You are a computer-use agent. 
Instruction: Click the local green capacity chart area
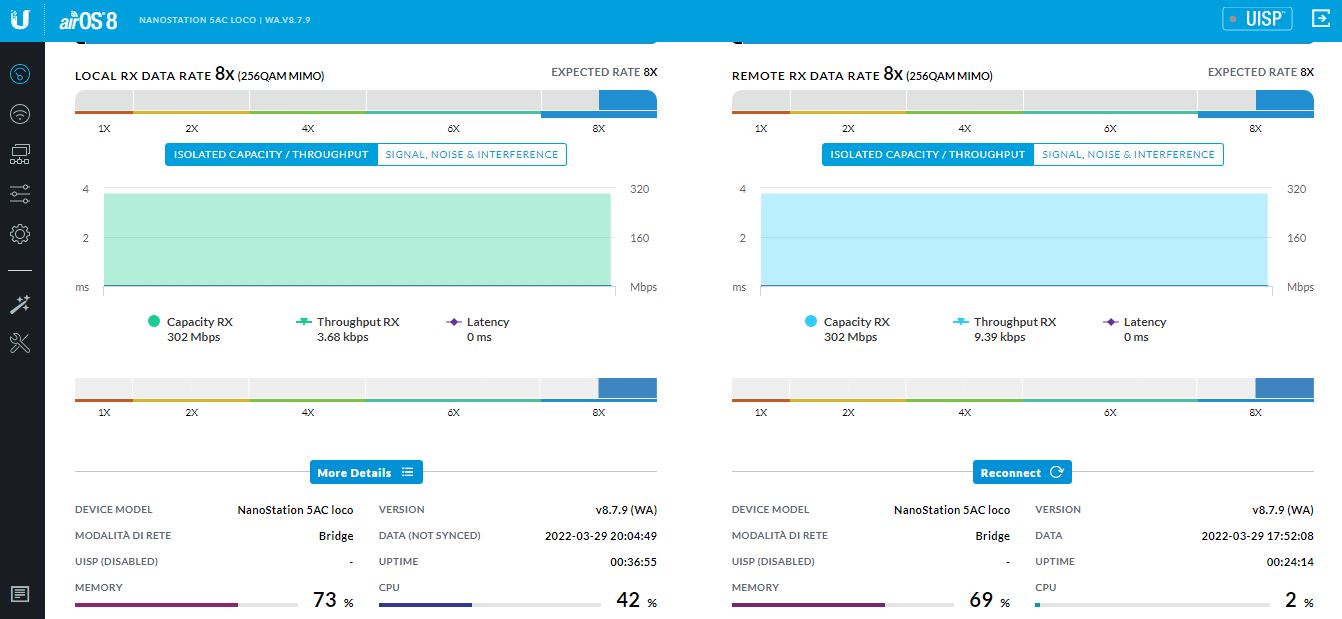(357, 239)
